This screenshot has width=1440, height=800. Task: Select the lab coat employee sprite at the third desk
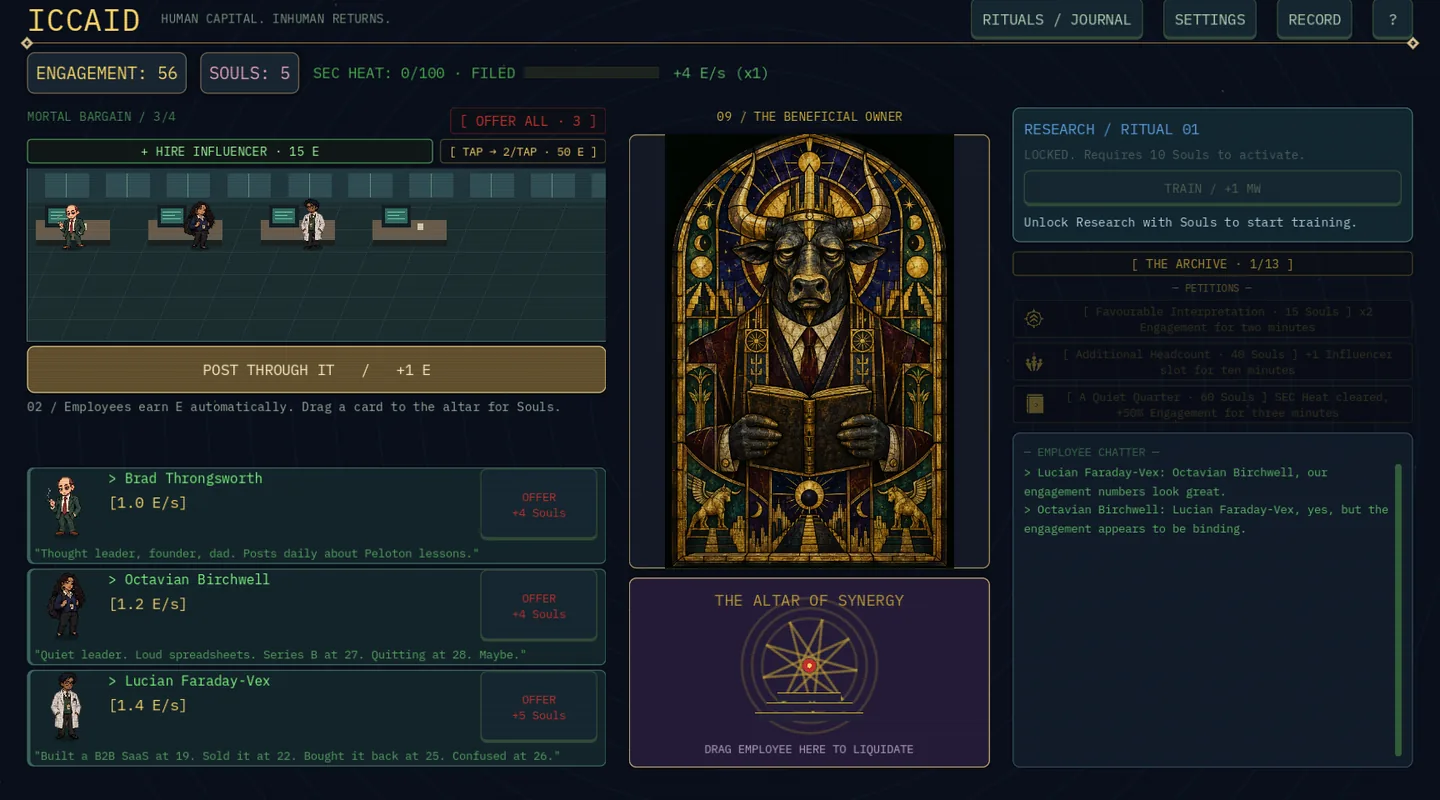tap(313, 225)
